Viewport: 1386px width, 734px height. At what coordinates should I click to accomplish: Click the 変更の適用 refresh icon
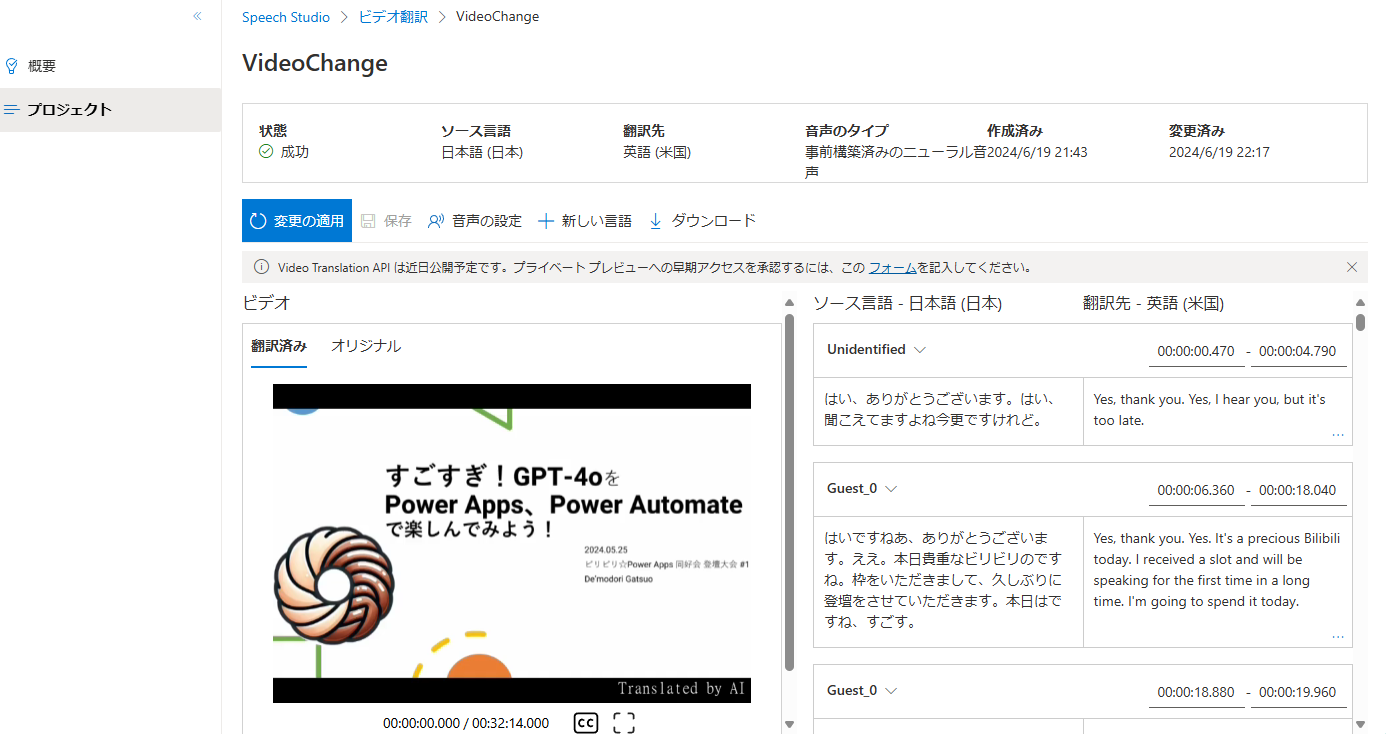[260, 220]
